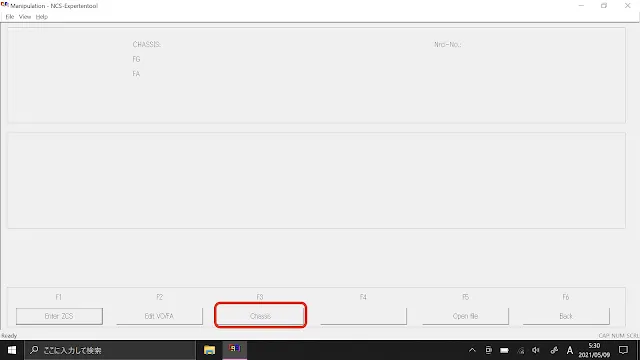Choose the Open file button
This screenshot has width=640, height=360.
(x=465, y=316)
